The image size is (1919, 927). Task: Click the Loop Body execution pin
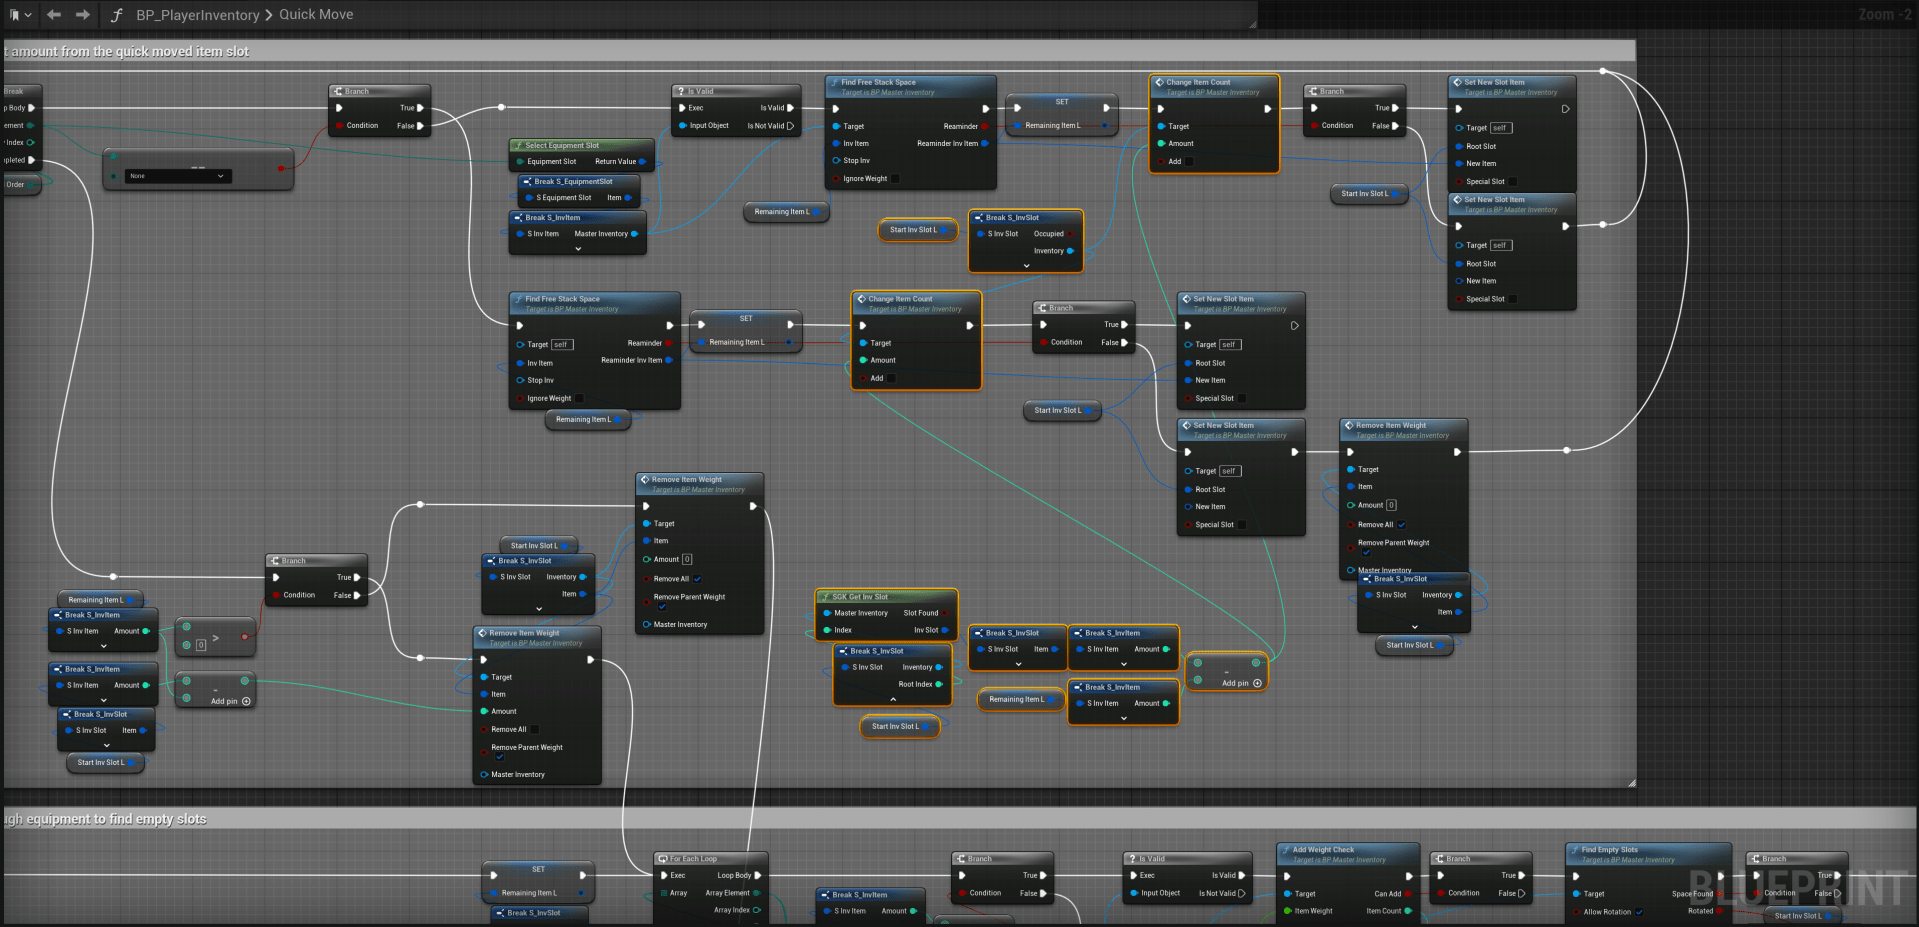click(757, 876)
